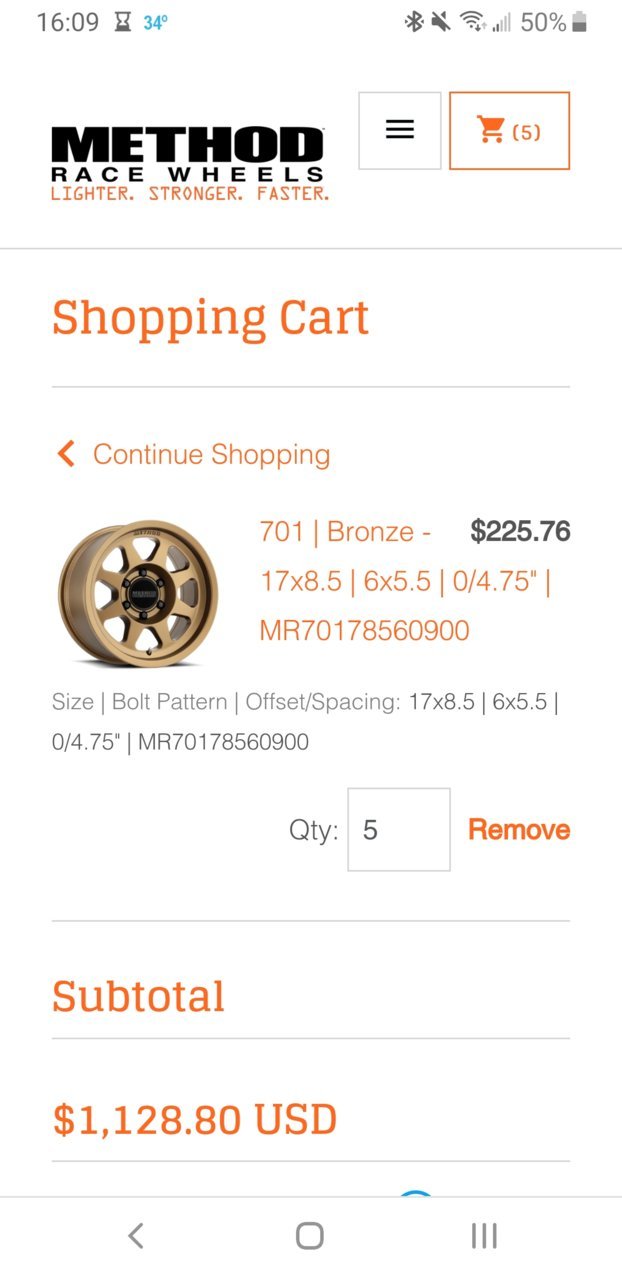
Task: Open the hamburger navigation menu
Action: (x=400, y=130)
